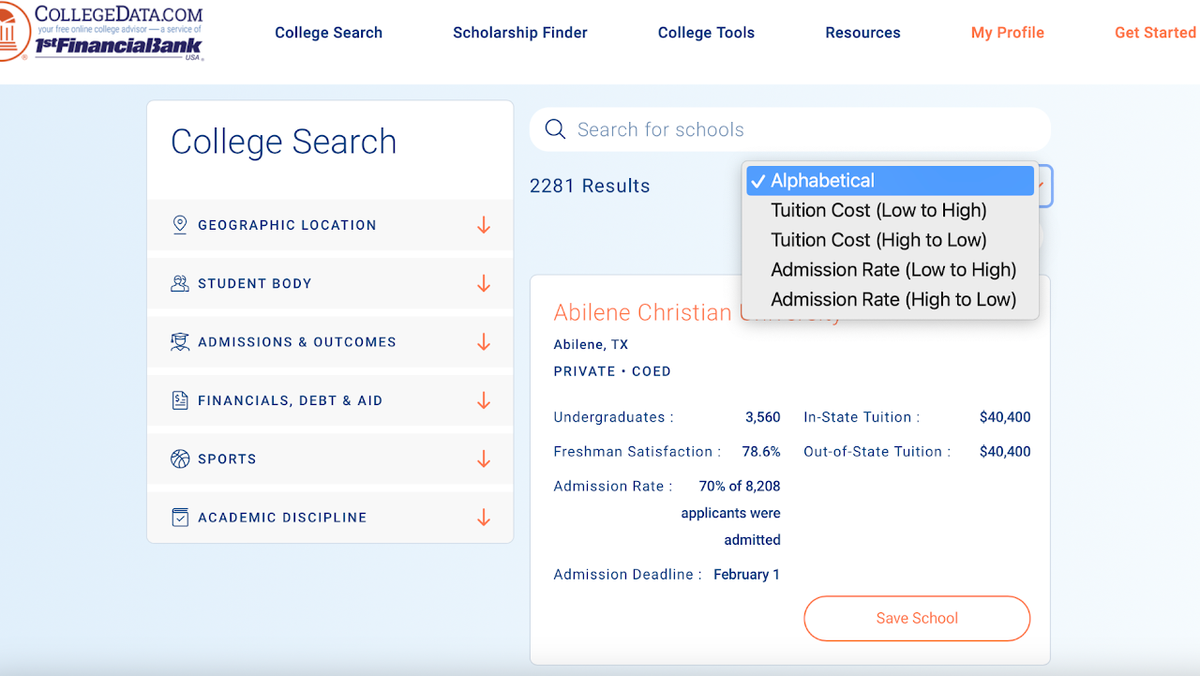Select Tuition Cost (Low to High) sorting
The height and width of the screenshot is (676, 1200).
(x=878, y=210)
